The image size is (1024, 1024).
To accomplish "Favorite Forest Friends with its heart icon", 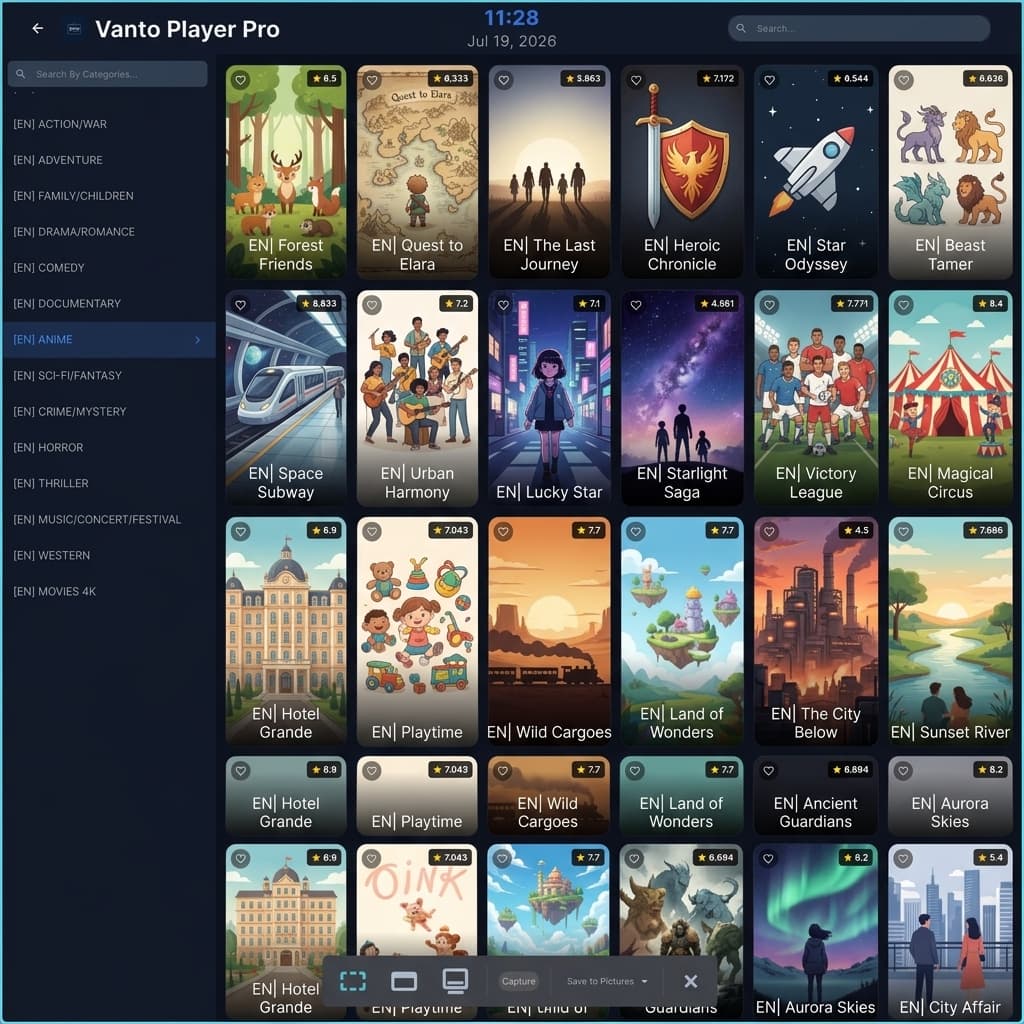I will point(241,80).
